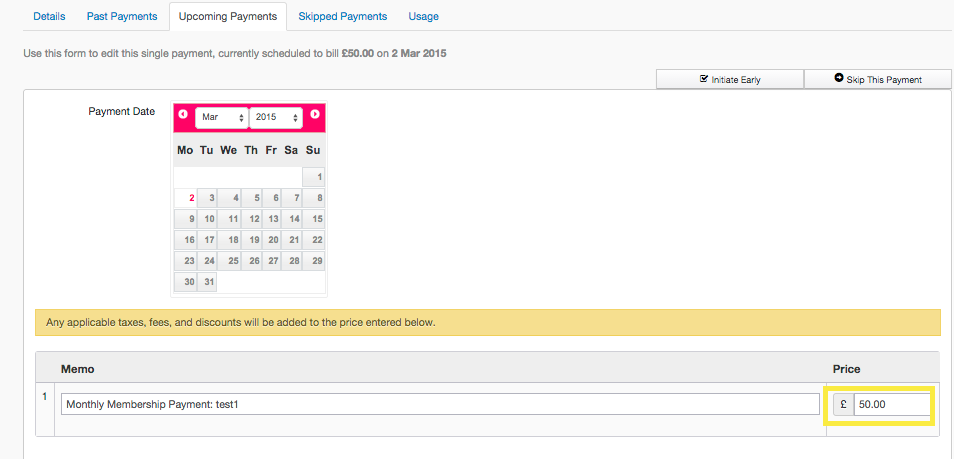
Task: Click the Skip This Payment button
Action: pyautogui.click(x=877, y=79)
